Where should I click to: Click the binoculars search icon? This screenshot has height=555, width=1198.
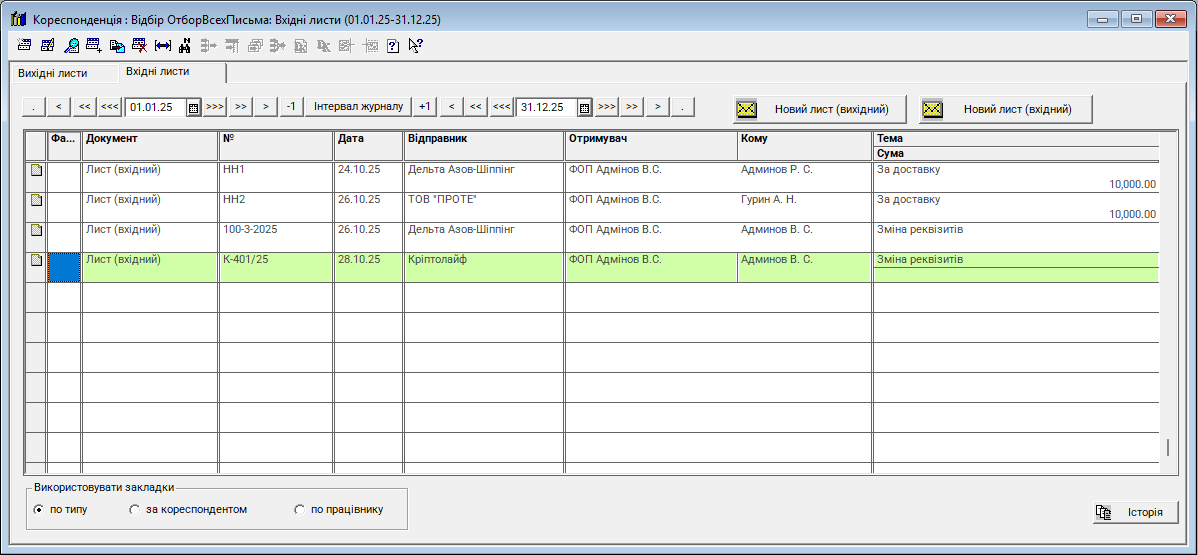point(185,45)
